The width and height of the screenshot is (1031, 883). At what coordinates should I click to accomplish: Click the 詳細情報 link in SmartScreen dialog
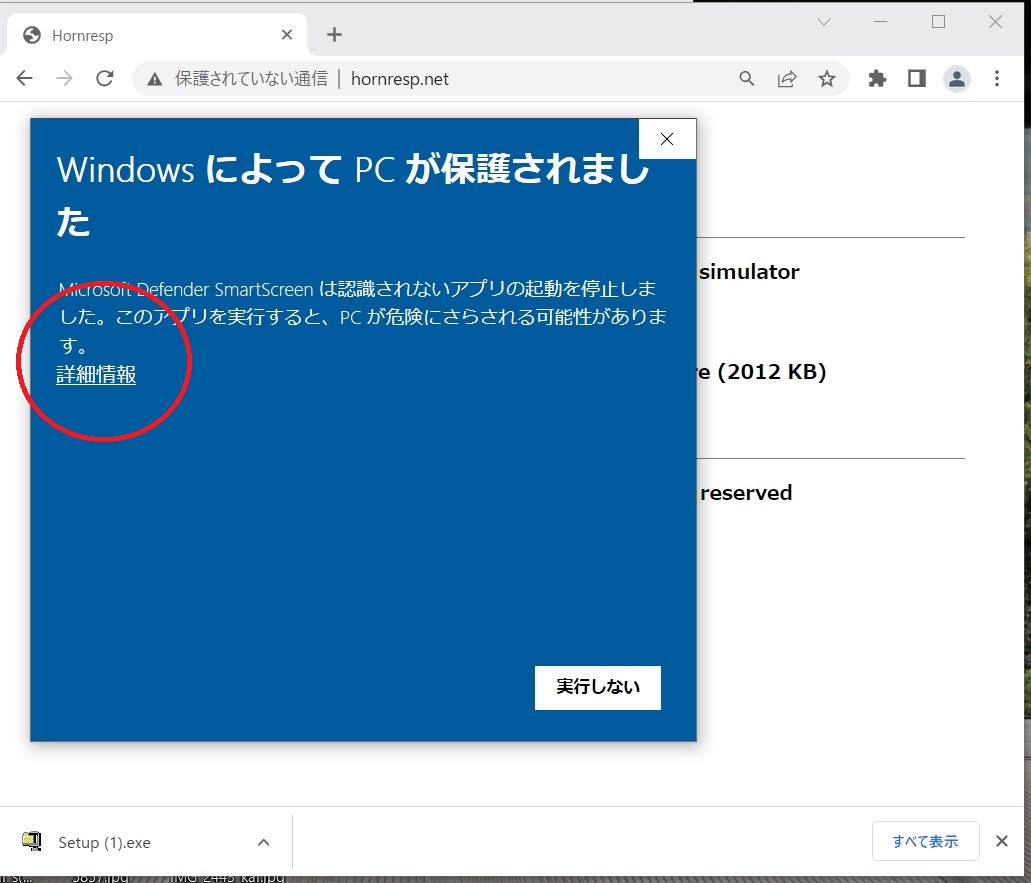pos(96,375)
